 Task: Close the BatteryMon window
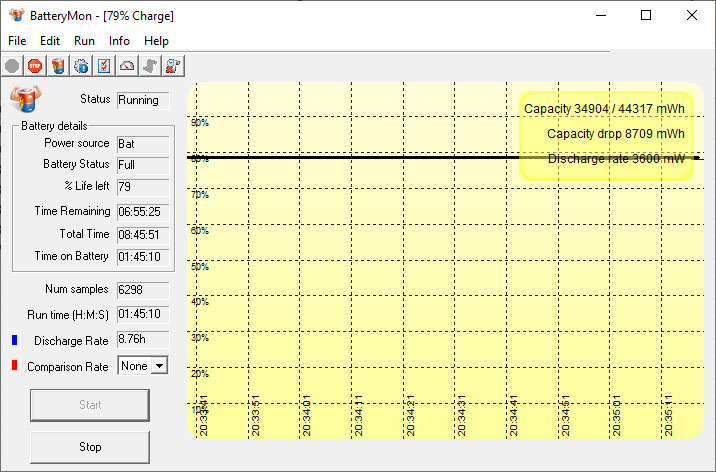[692, 16]
